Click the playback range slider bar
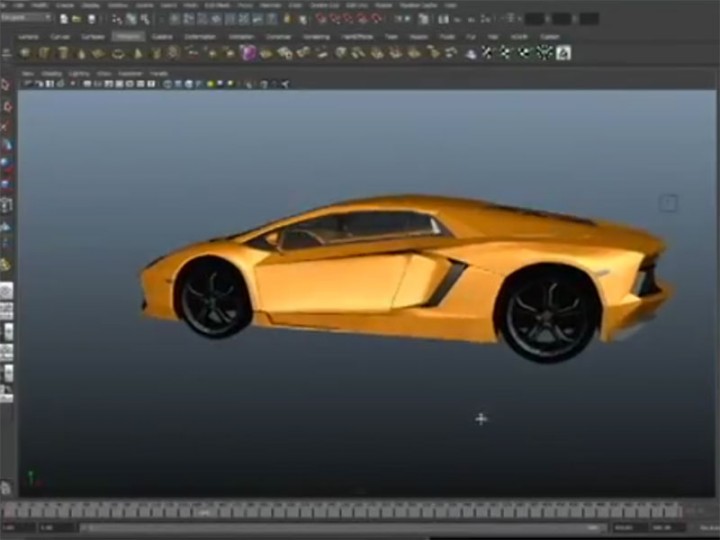This screenshot has width=720, height=540. pos(343,528)
